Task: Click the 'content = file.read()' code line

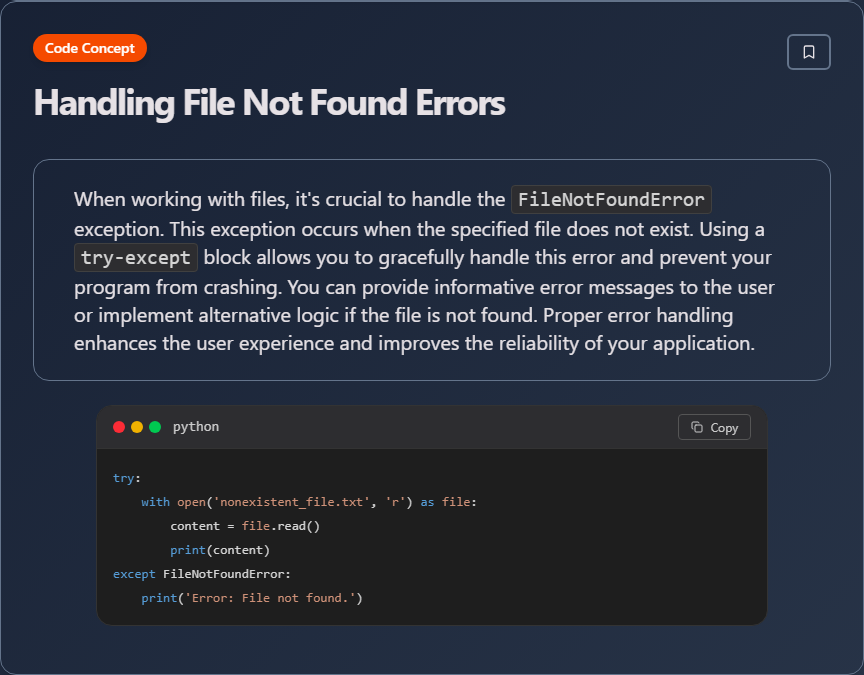Action: coord(245,526)
